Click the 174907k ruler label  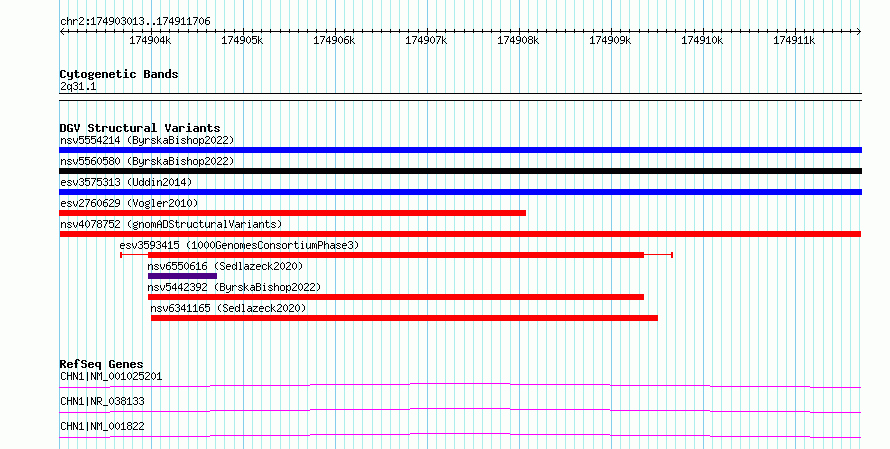[426, 40]
